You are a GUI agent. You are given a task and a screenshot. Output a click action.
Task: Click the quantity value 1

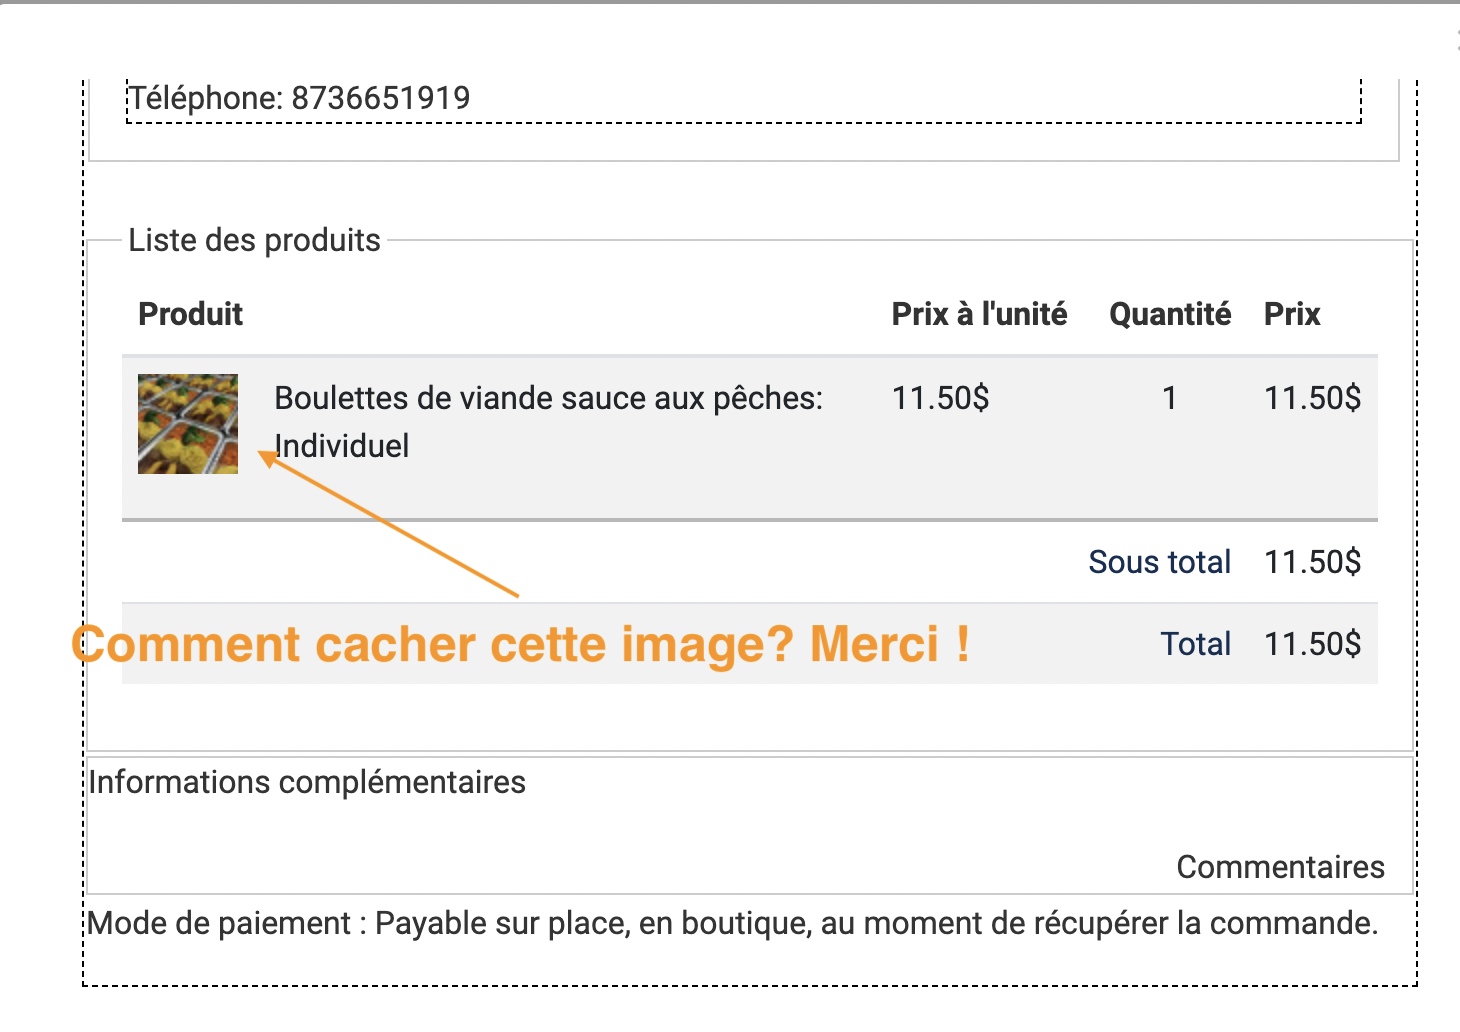tap(1169, 398)
